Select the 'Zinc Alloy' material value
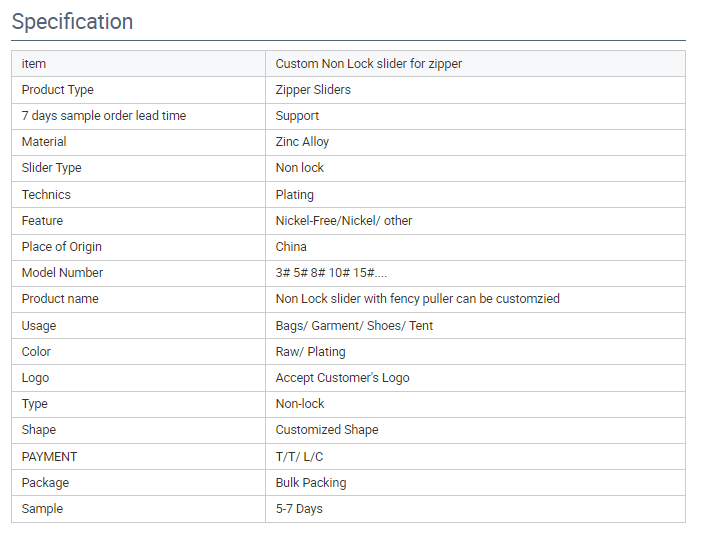The image size is (705, 541). (302, 142)
